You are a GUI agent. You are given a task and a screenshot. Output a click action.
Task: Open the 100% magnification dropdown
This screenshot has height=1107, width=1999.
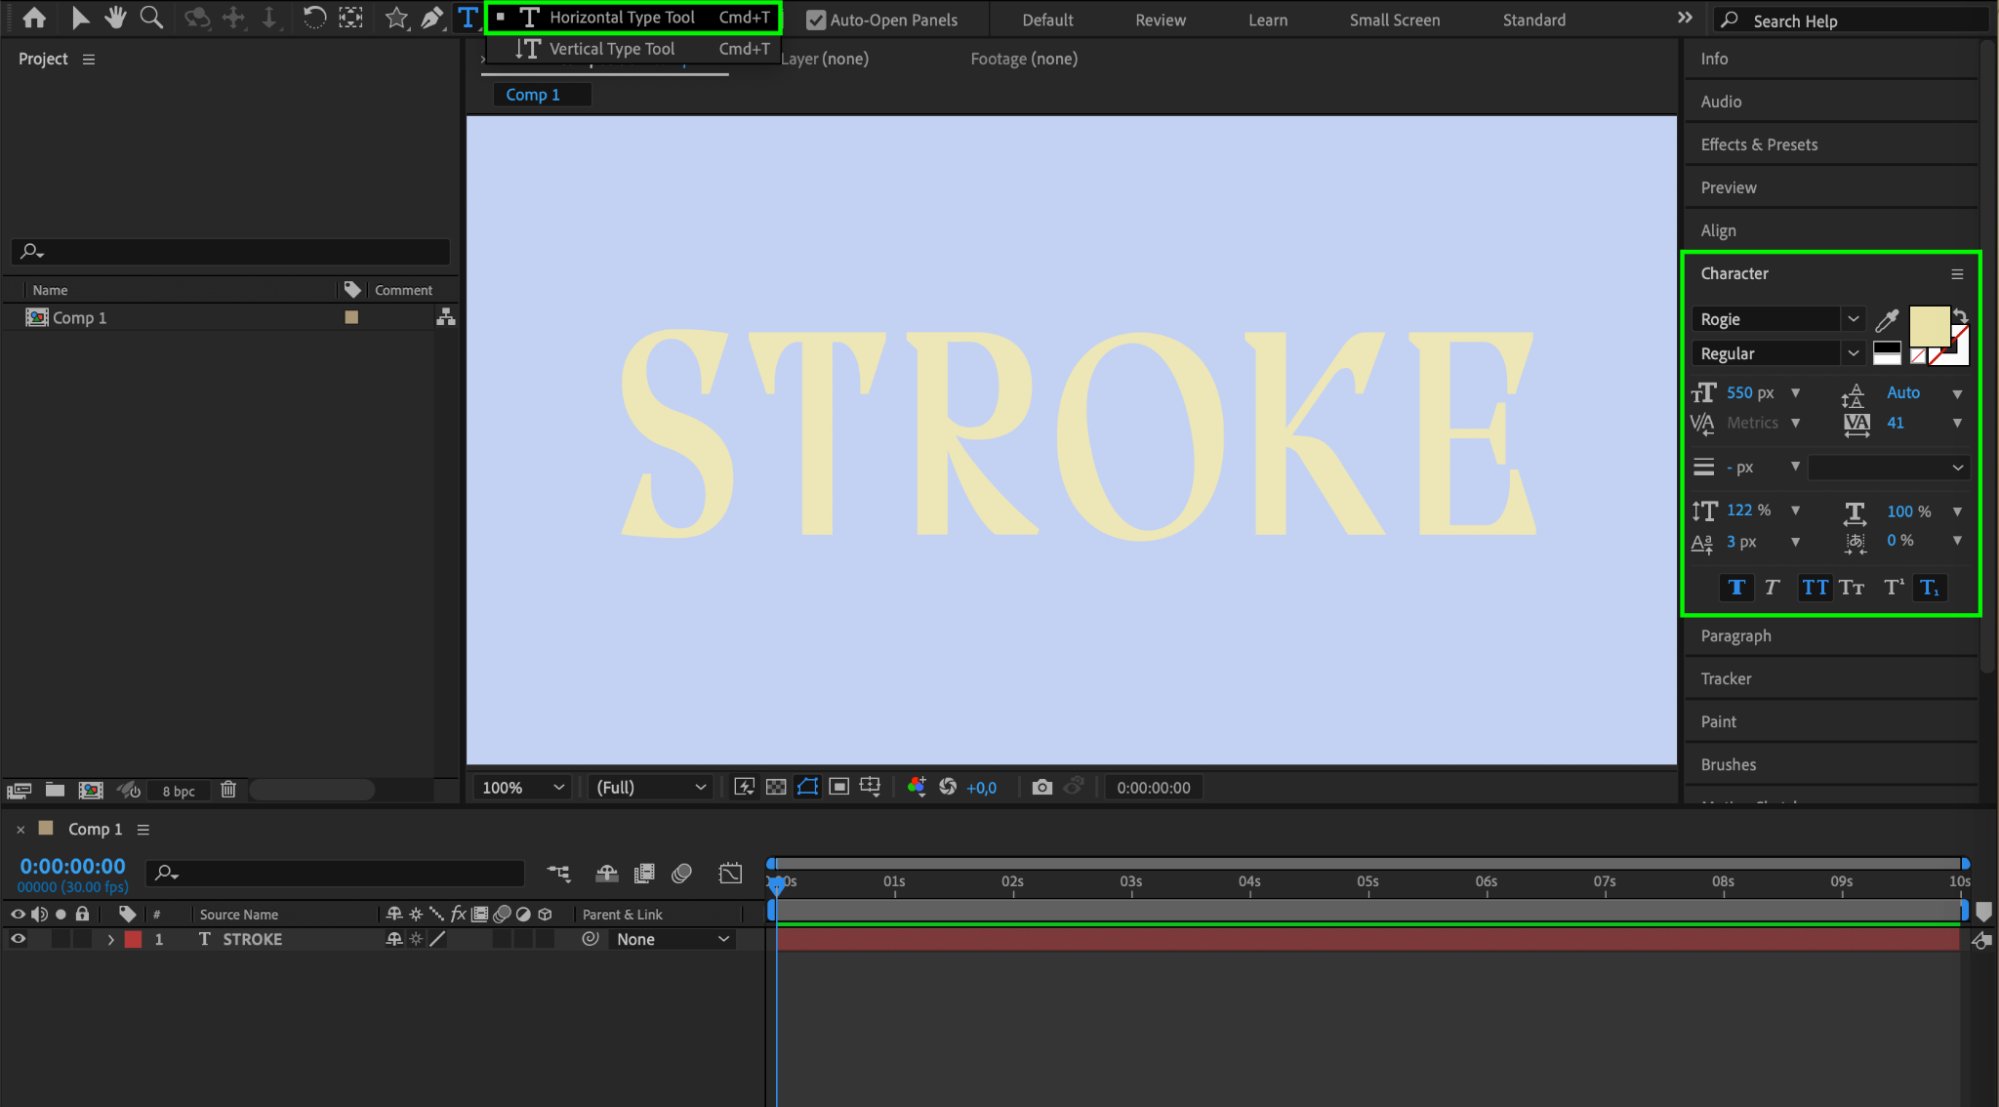point(523,787)
